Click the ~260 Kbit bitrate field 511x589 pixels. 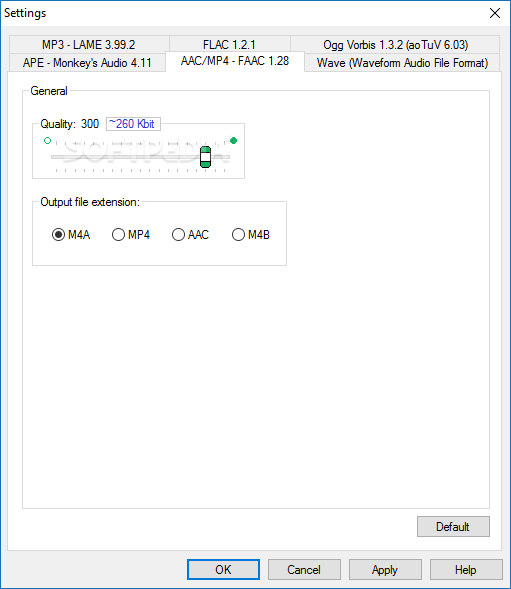click(133, 124)
